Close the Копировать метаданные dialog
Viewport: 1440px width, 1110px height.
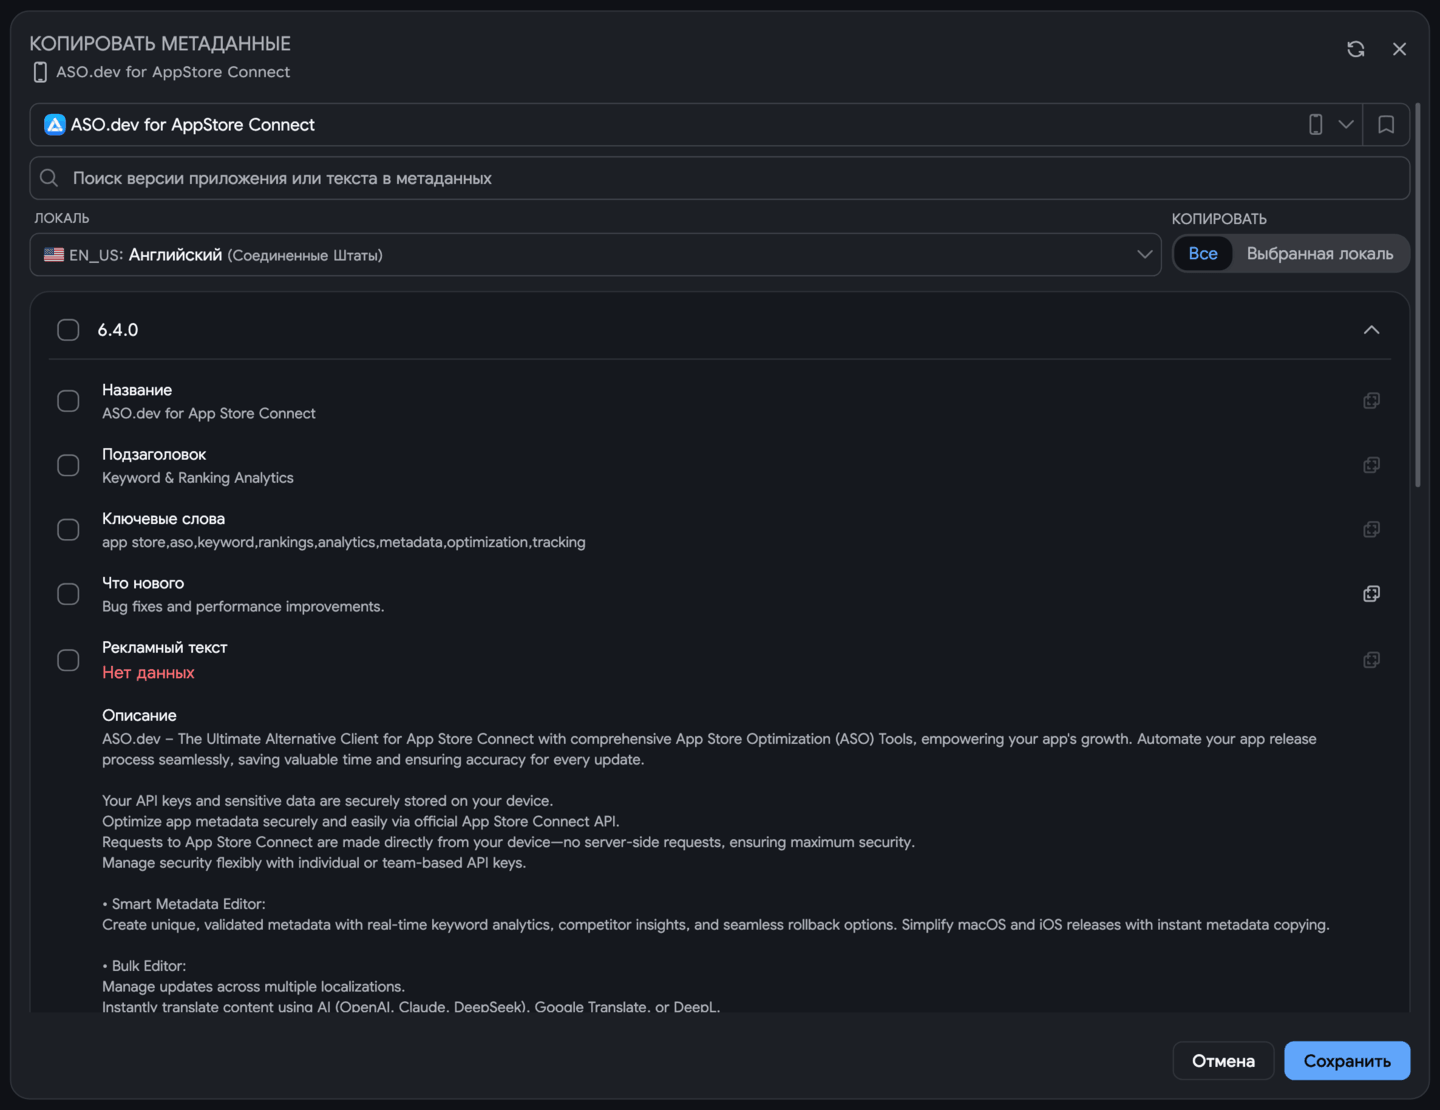click(1399, 49)
